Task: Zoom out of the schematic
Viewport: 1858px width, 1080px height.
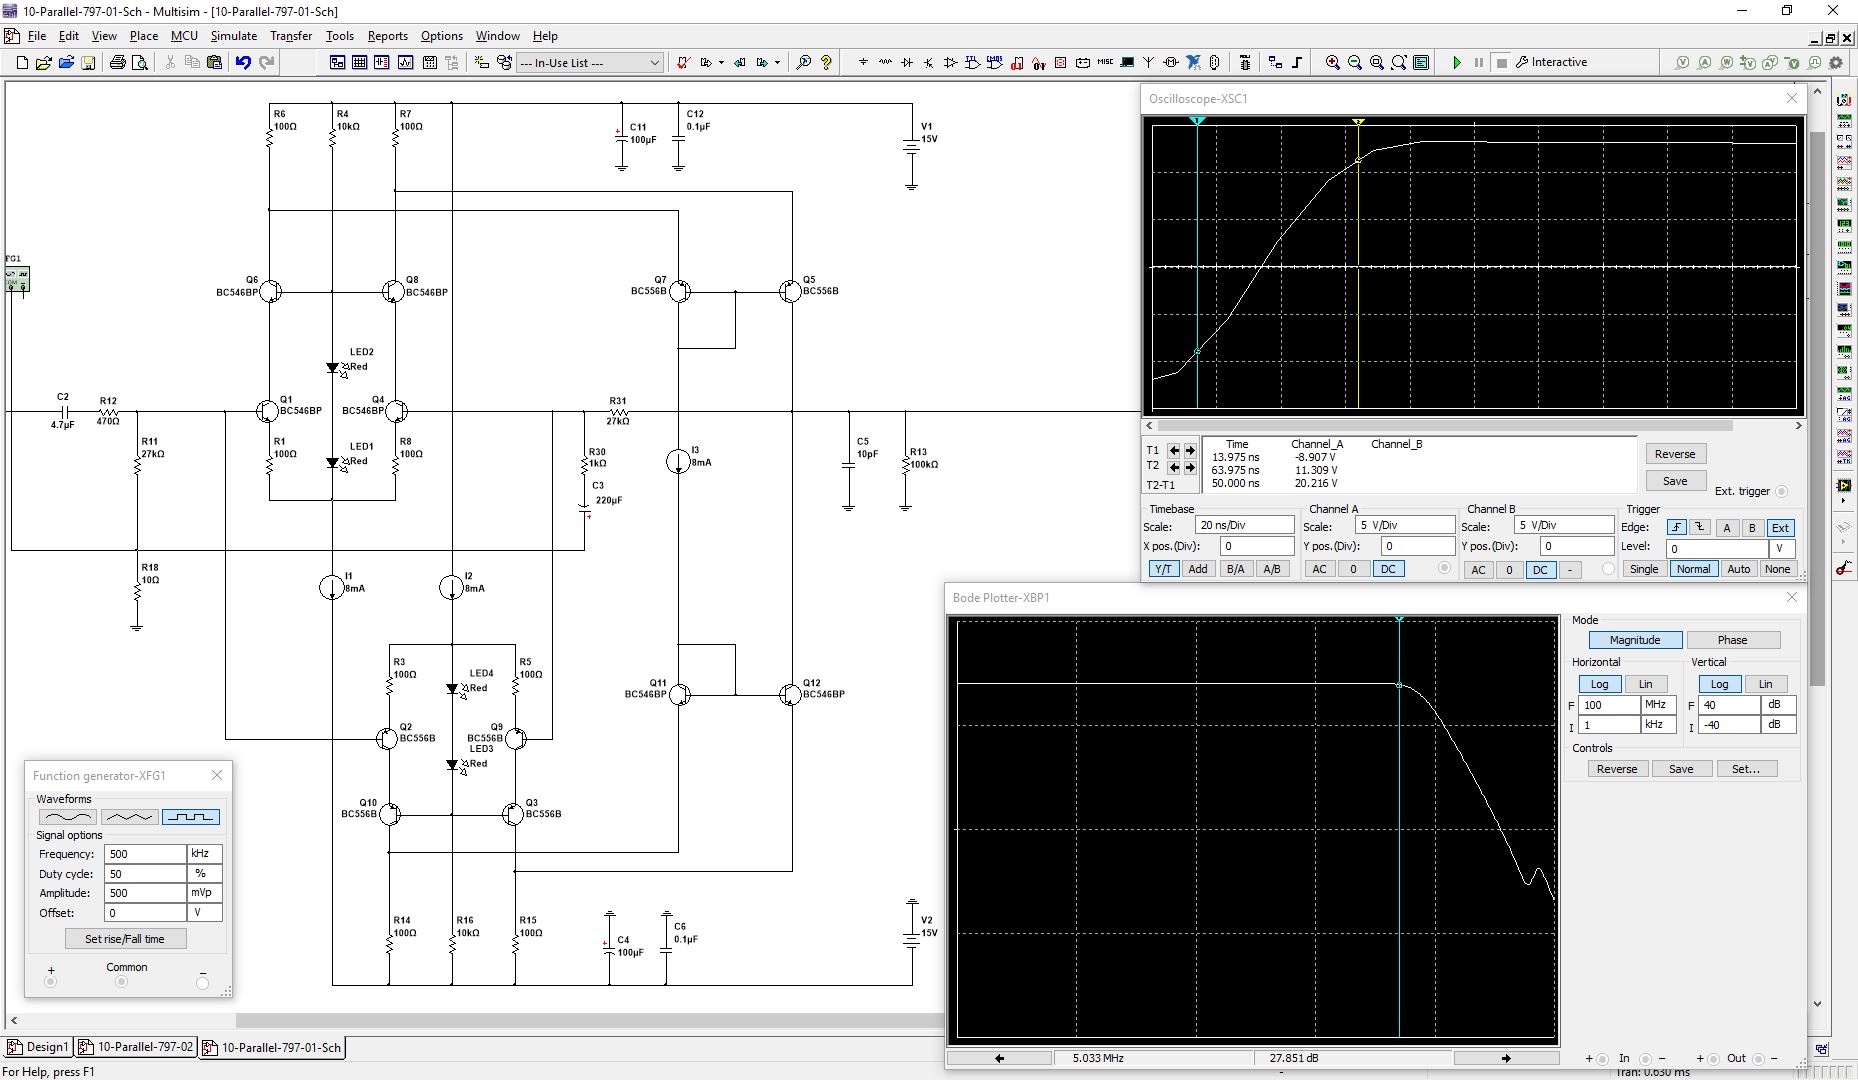Action: coord(1355,62)
